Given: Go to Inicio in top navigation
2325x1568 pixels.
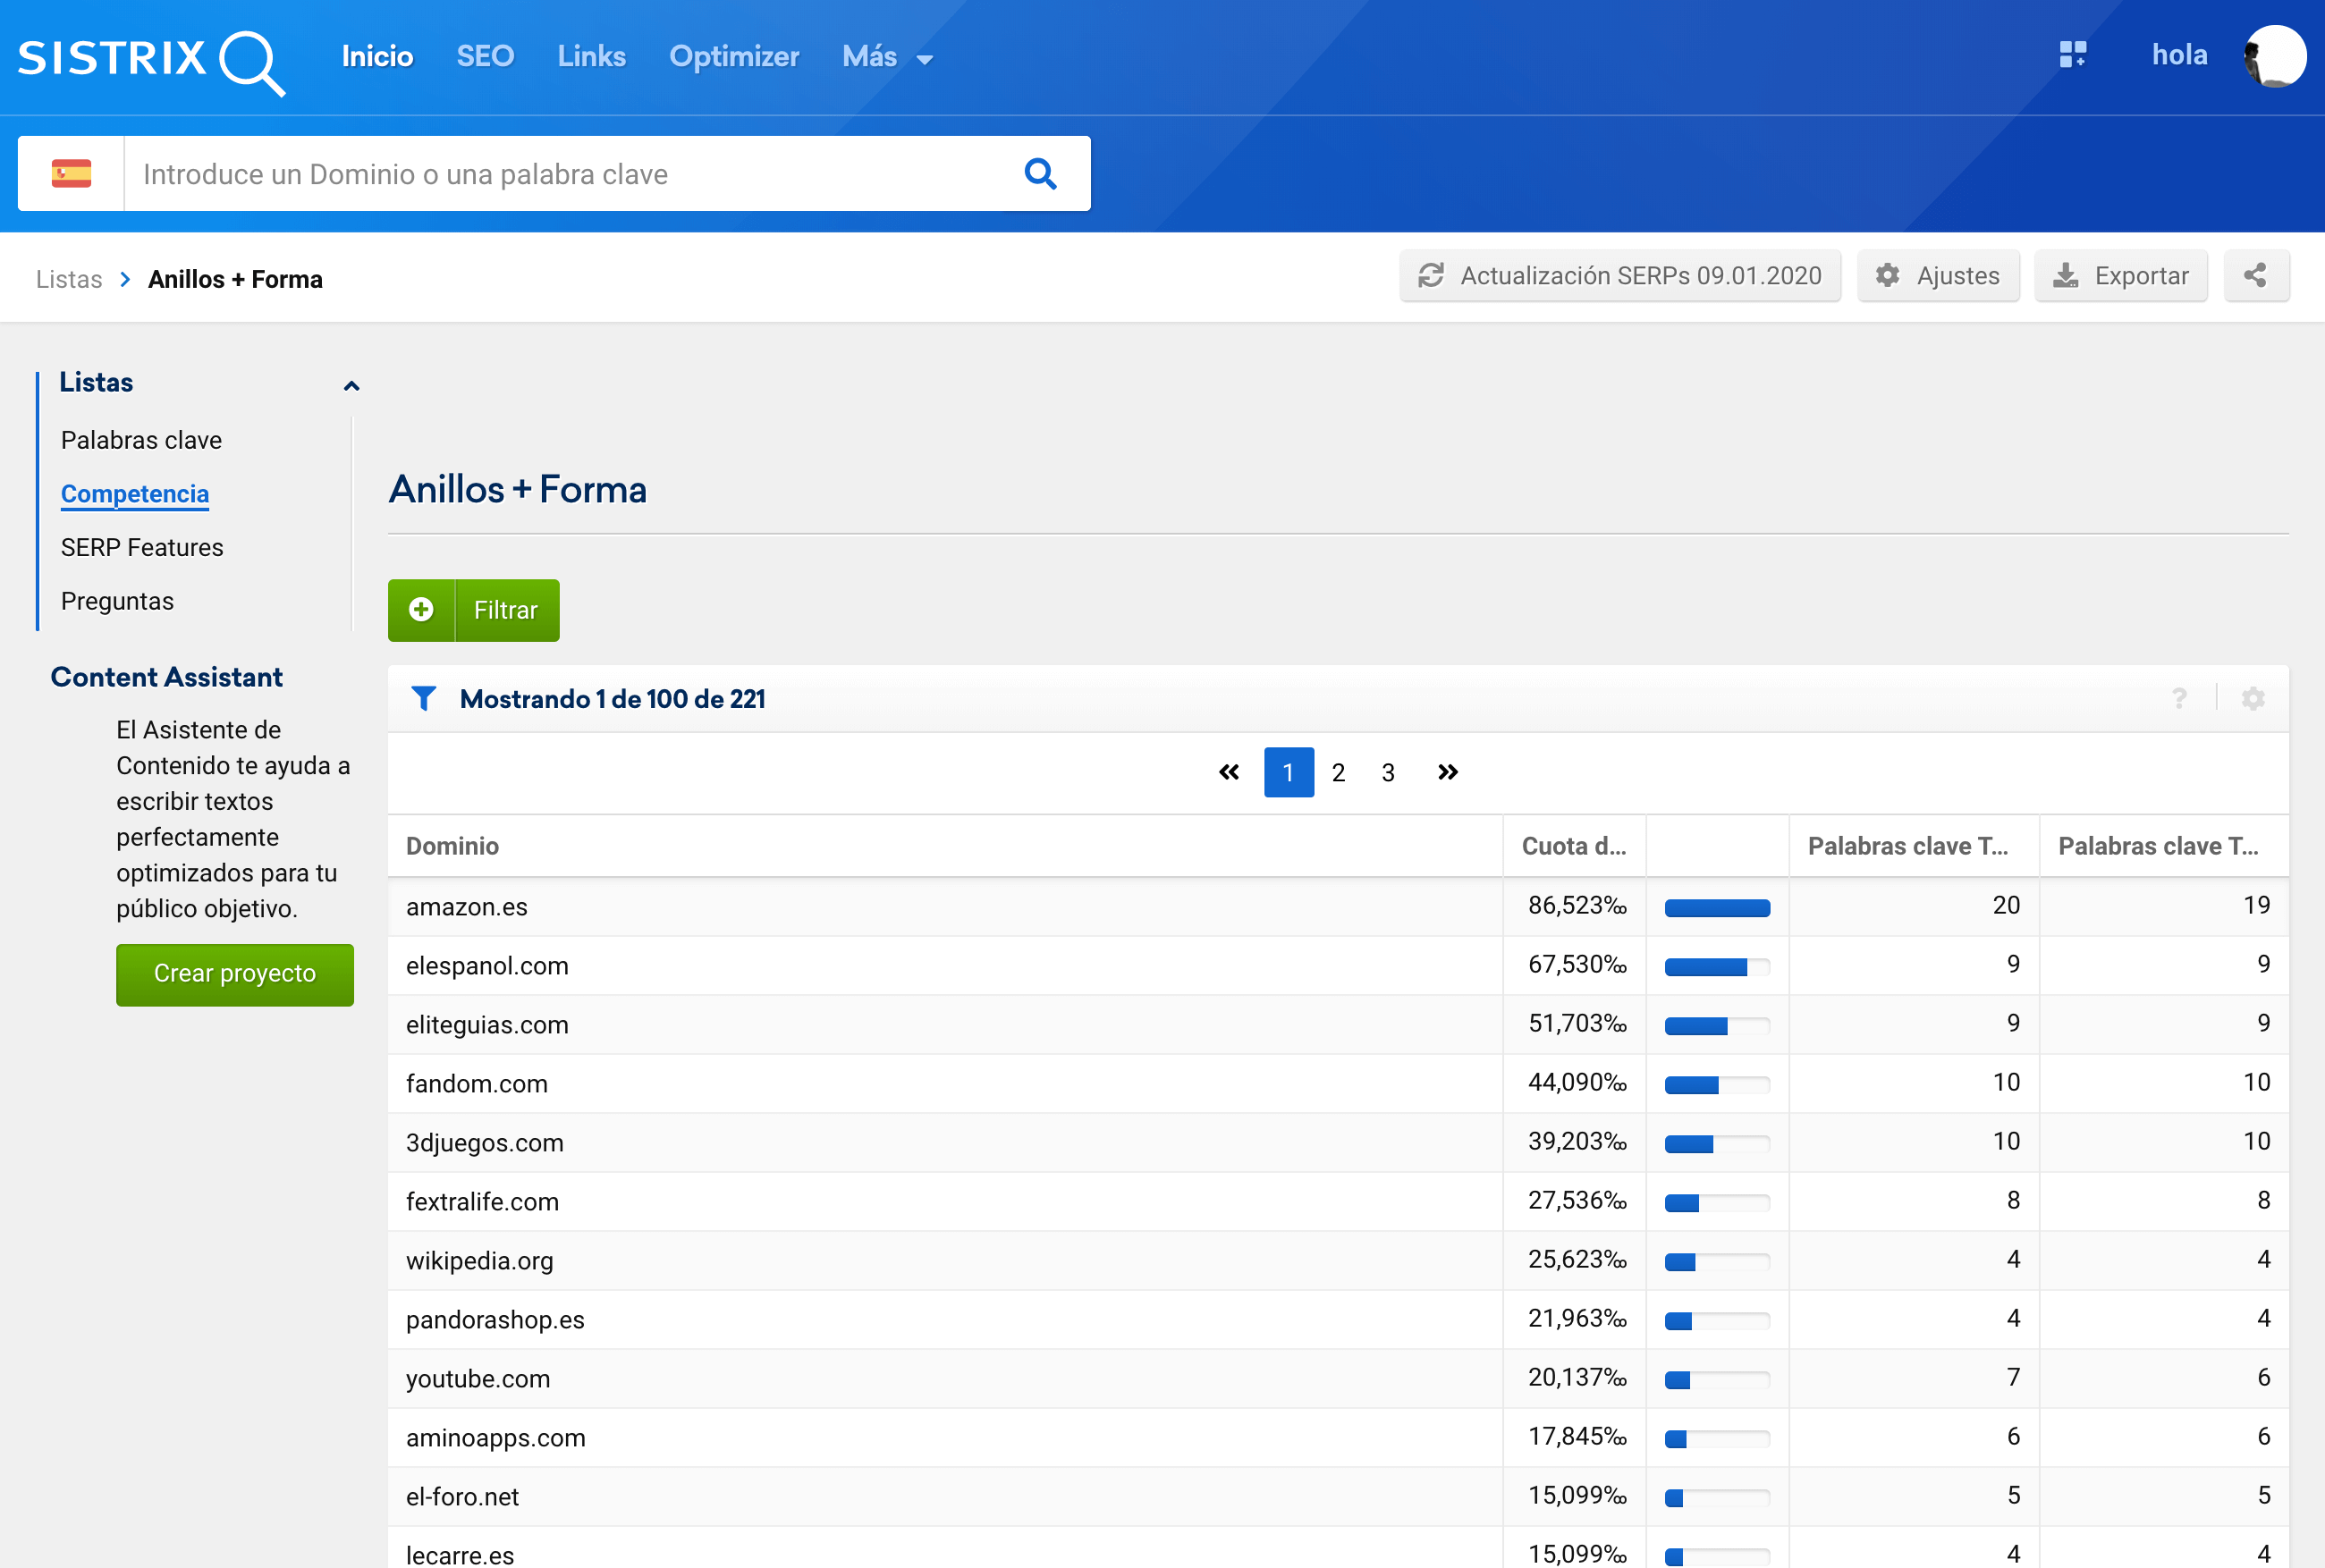Looking at the screenshot, I should (377, 57).
